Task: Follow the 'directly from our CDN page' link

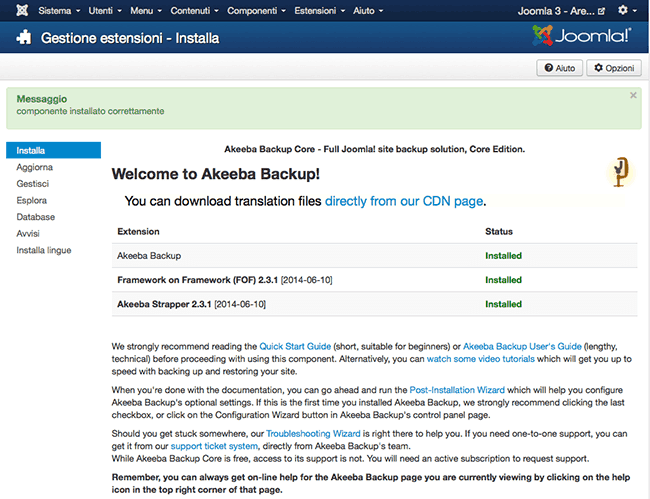Action: coord(404,201)
